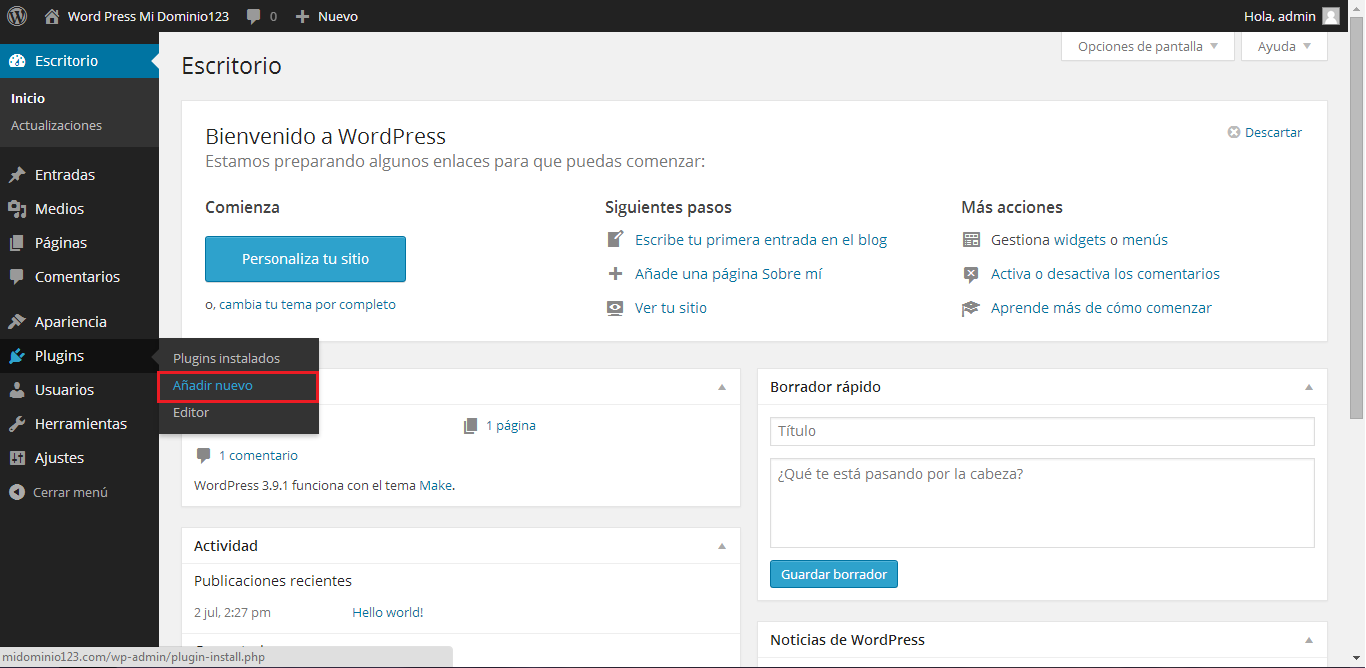The image size is (1366, 668).
Task: Expand the Ayuda help panel
Action: pos(1284,46)
